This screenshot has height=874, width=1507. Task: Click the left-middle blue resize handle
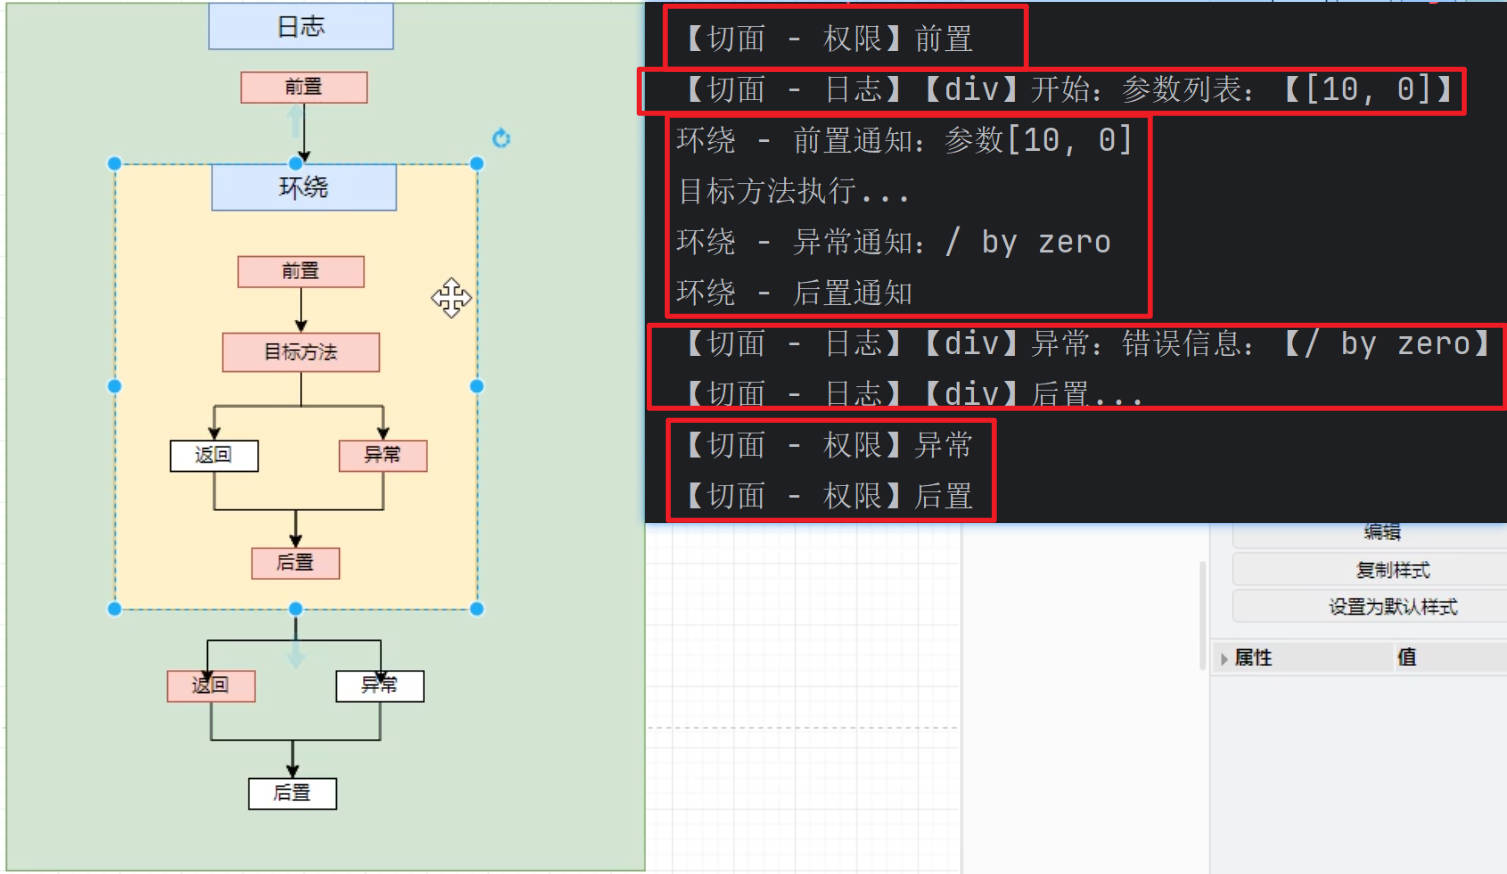[x=114, y=386]
